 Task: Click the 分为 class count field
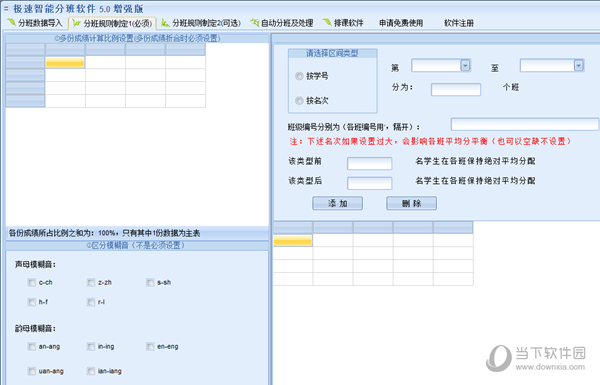[x=456, y=90]
